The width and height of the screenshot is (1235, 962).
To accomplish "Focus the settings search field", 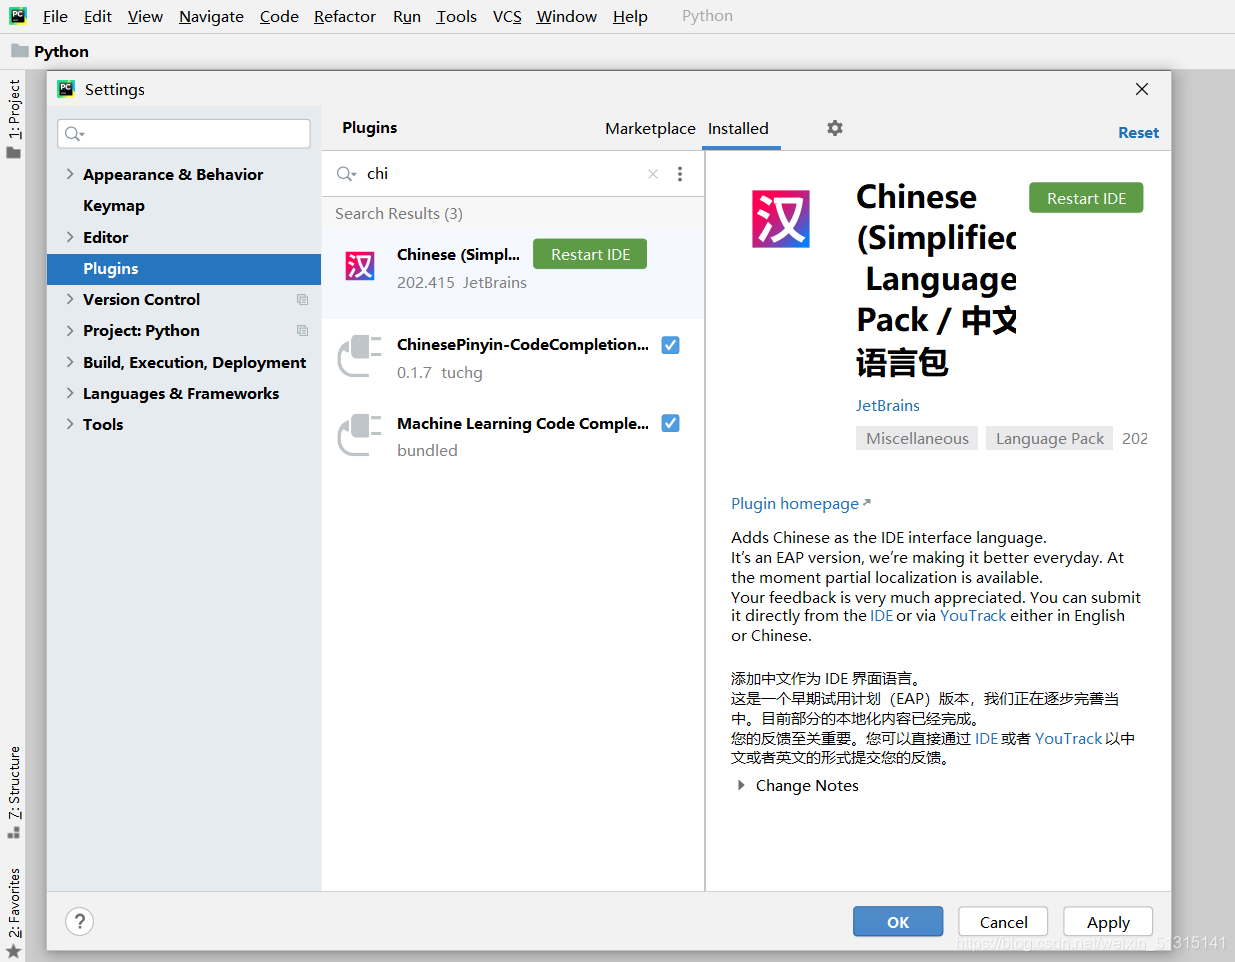I will pyautogui.click(x=184, y=134).
